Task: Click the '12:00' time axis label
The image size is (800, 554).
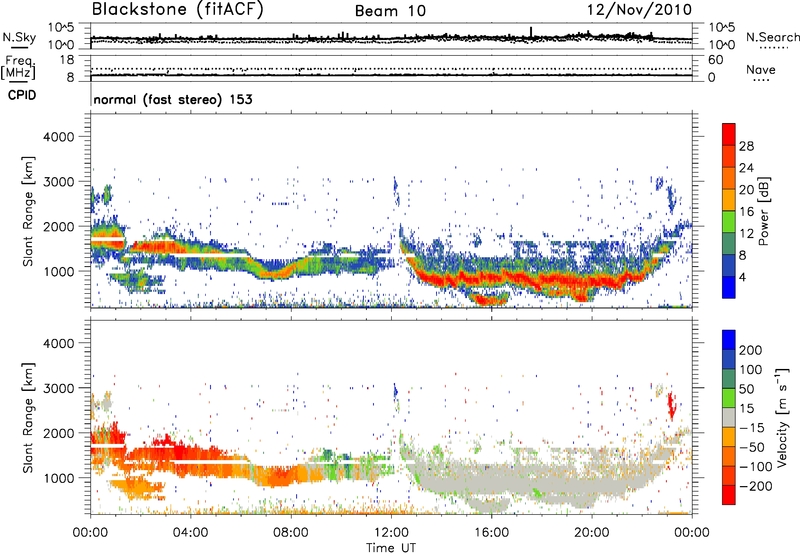Action: click(391, 533)
